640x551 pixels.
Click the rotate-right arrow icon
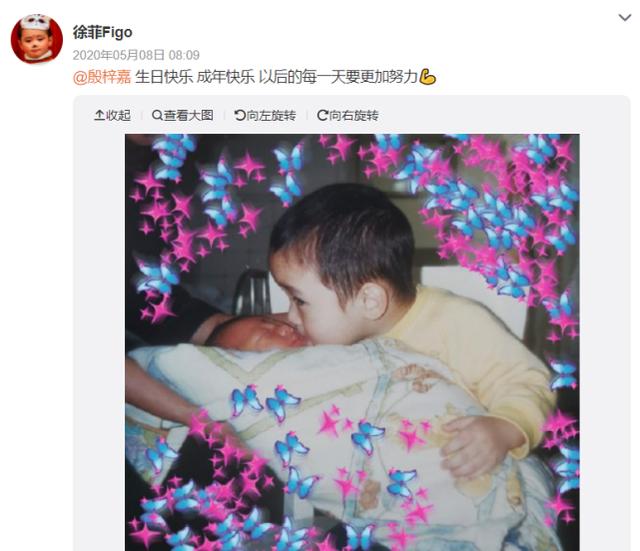322,116
